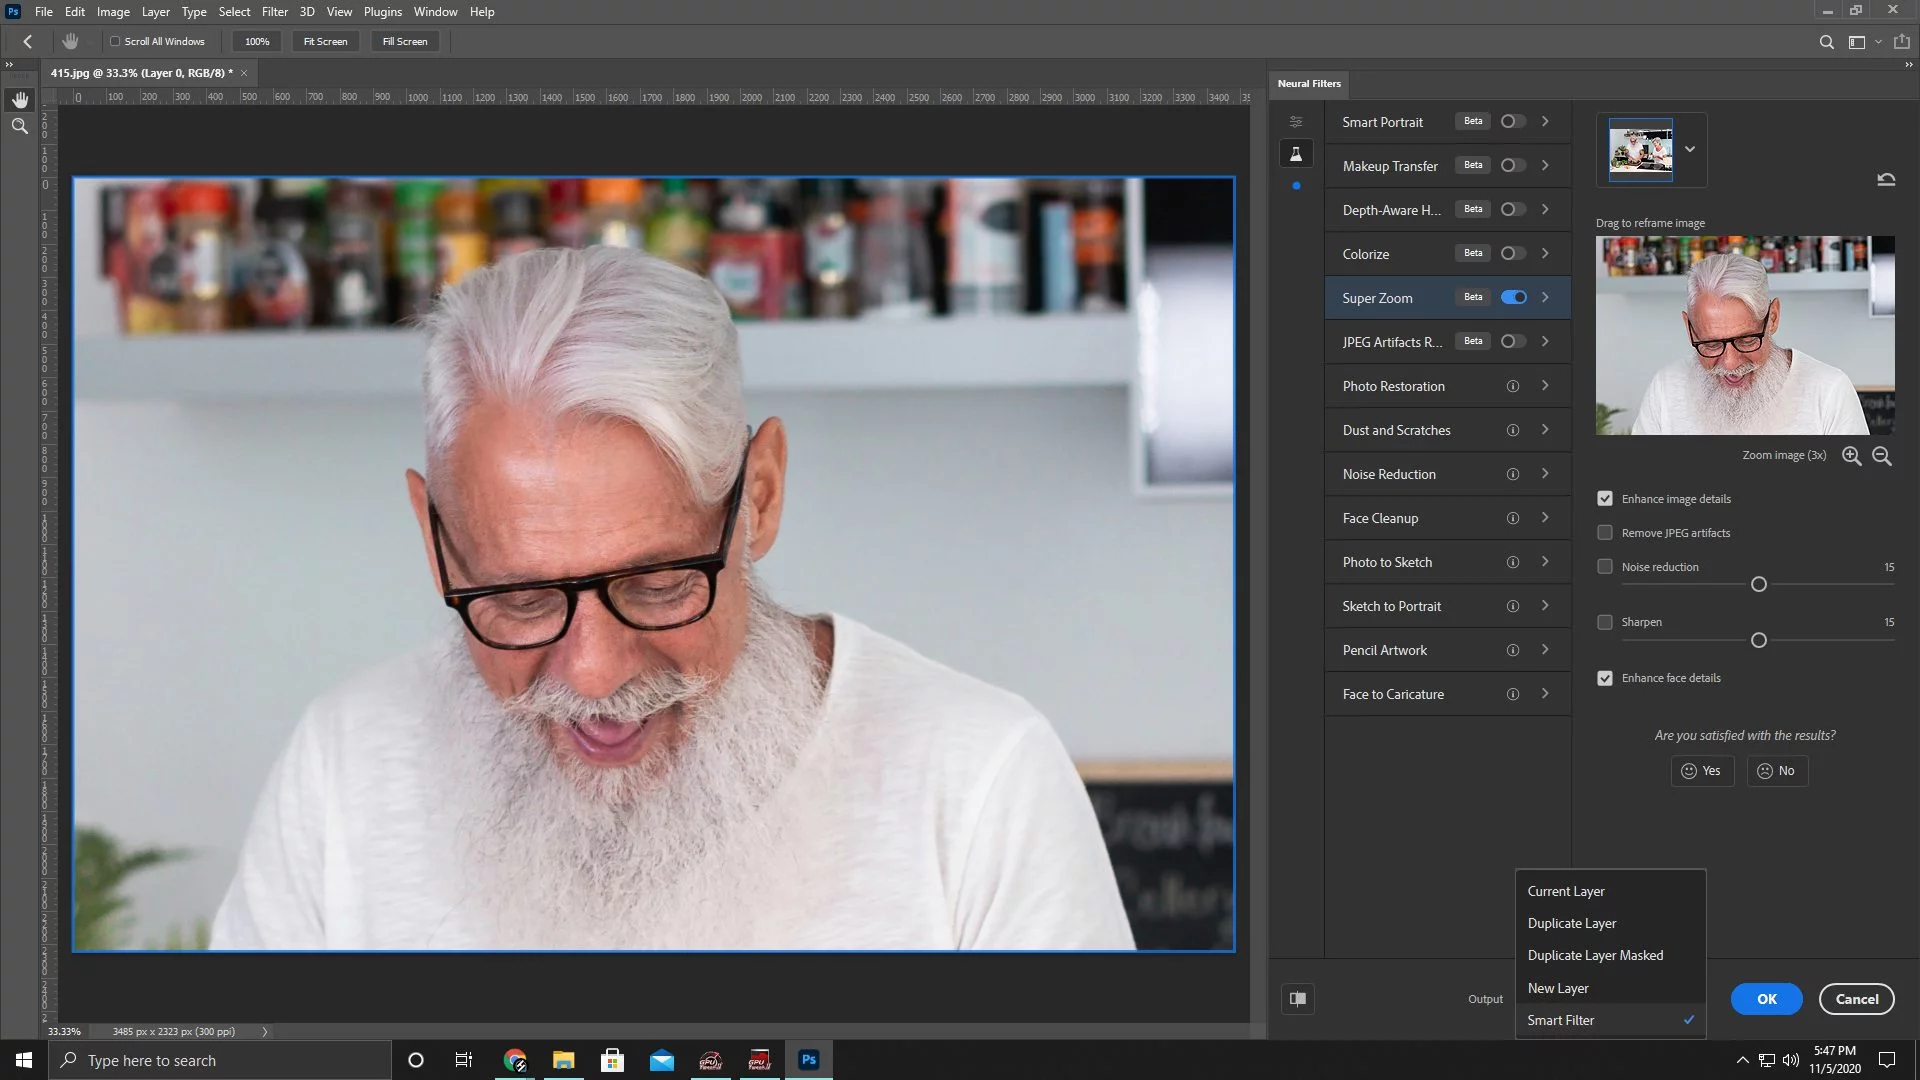
Task: Open the face thumbnail dropdown arrow
Action: [x=1690, y=149]
